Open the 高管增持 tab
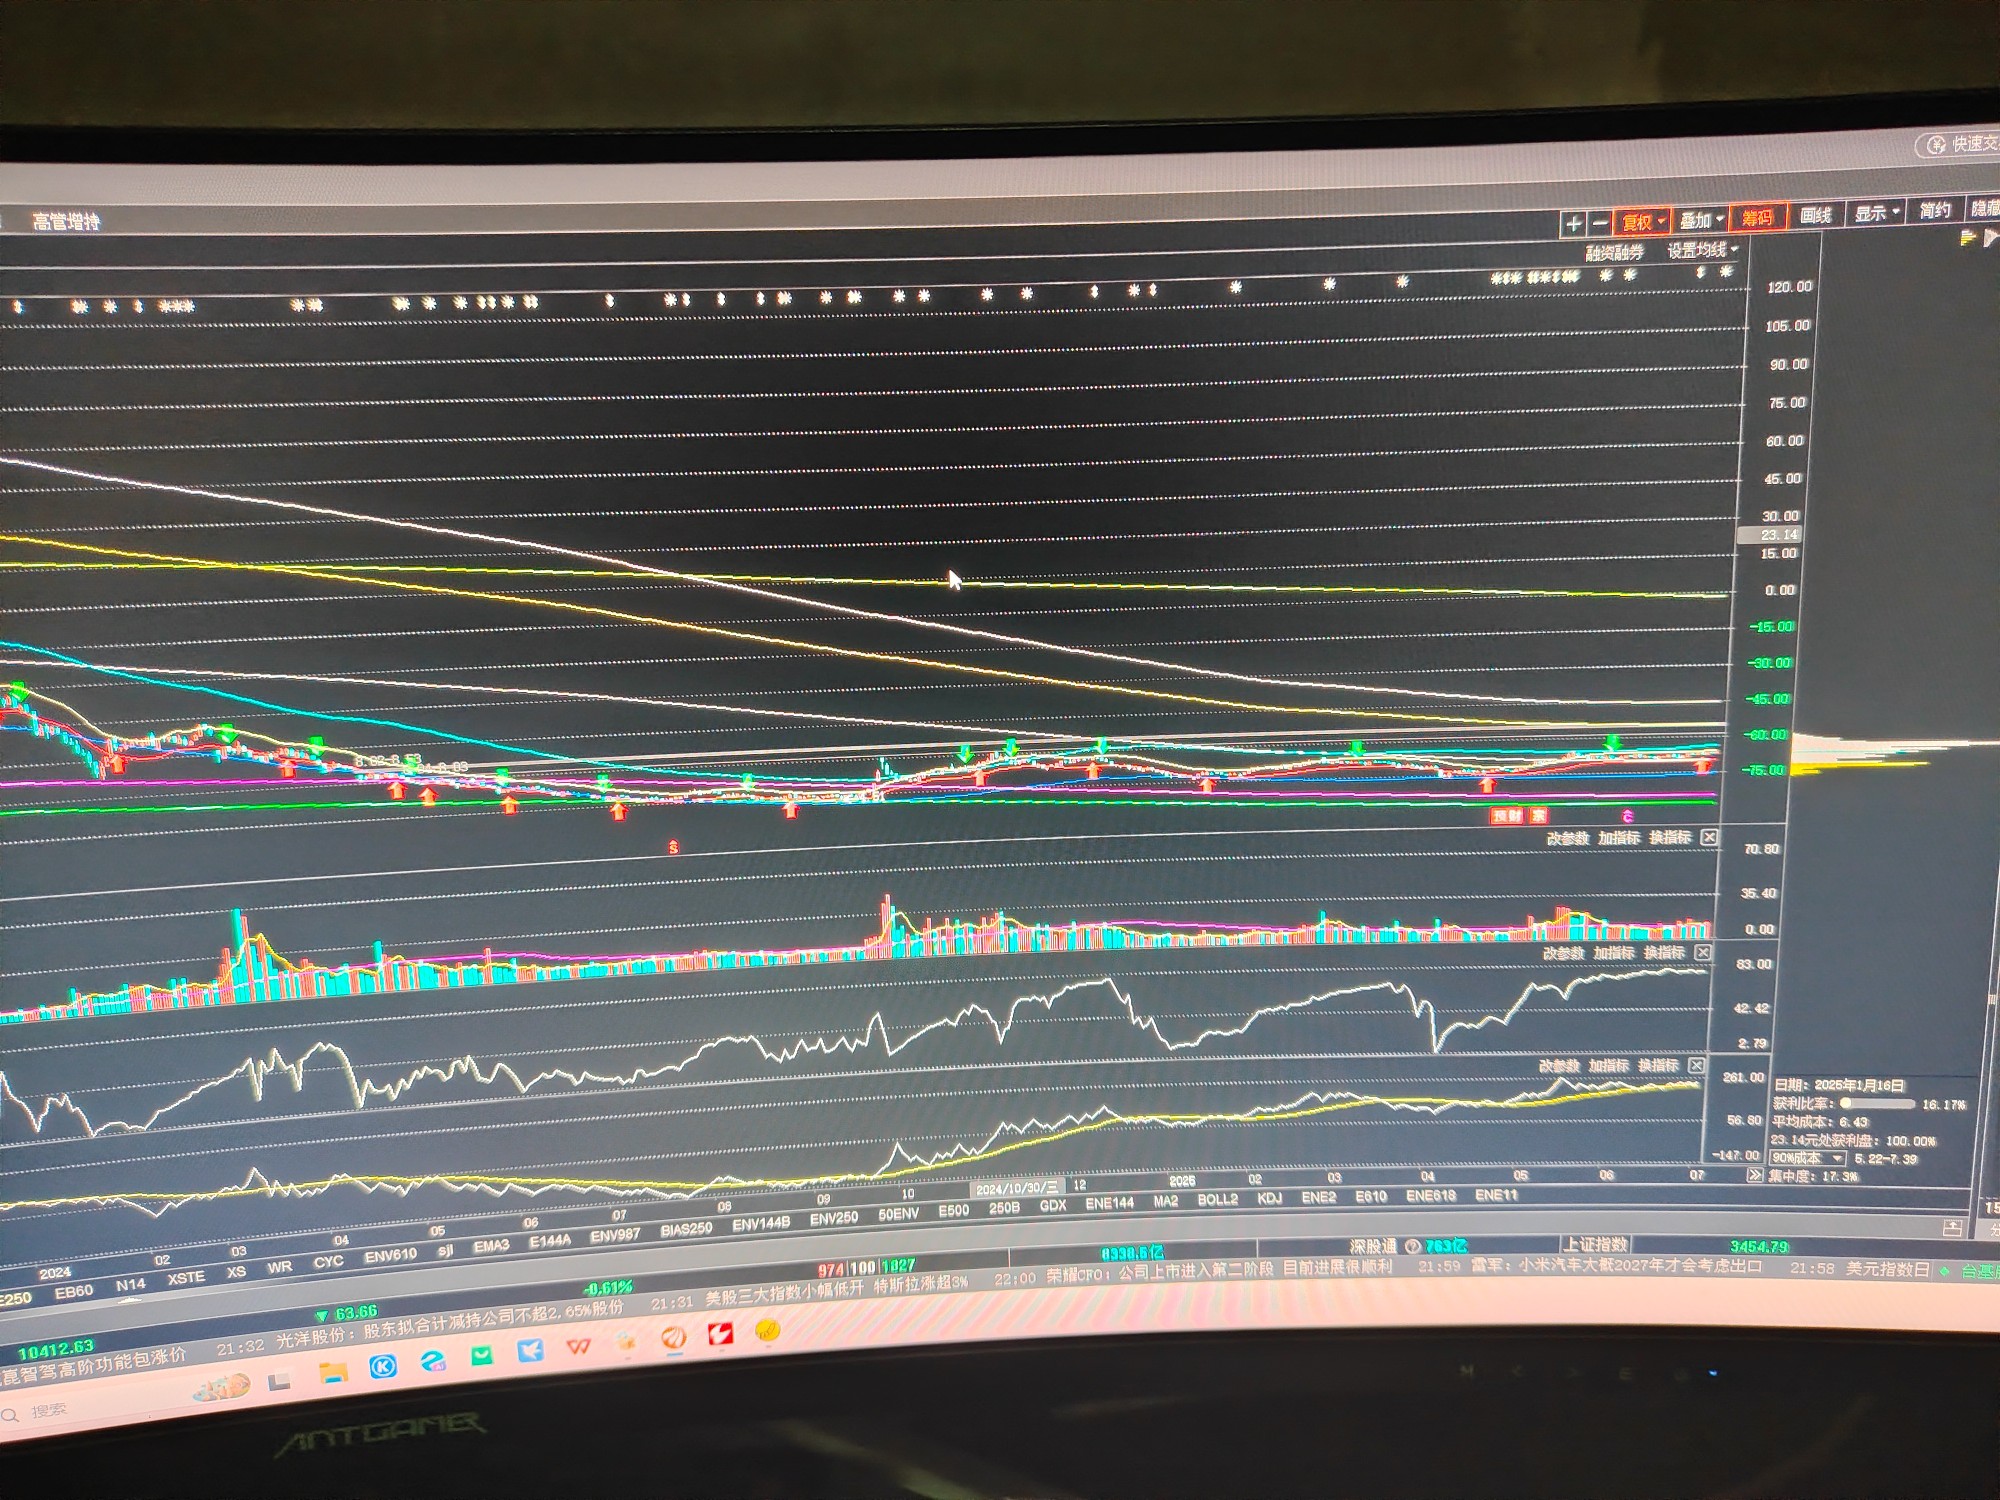 point(66,221)
